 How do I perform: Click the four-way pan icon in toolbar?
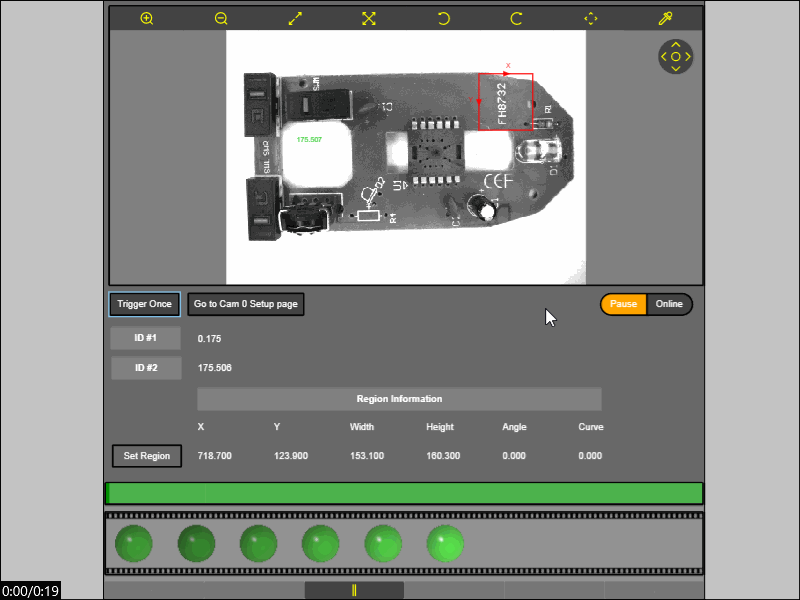click(590, 18)
